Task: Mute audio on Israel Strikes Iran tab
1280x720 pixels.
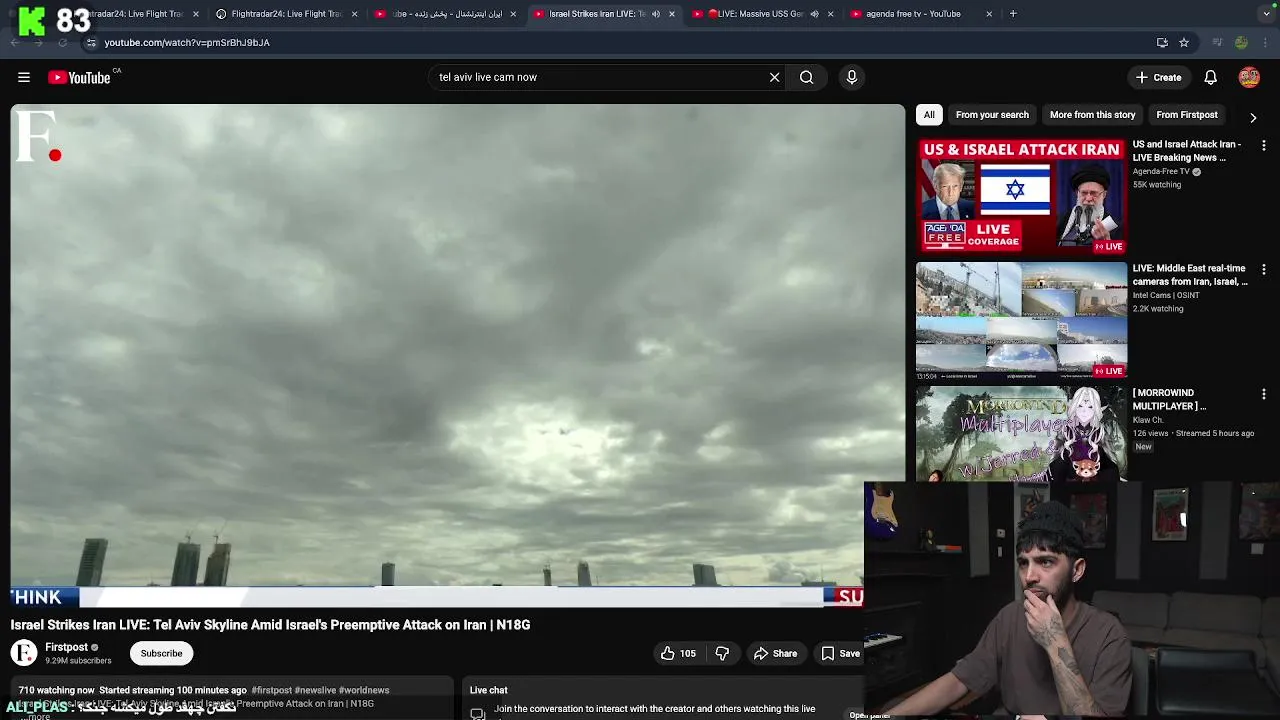Action: coord(656,14)
